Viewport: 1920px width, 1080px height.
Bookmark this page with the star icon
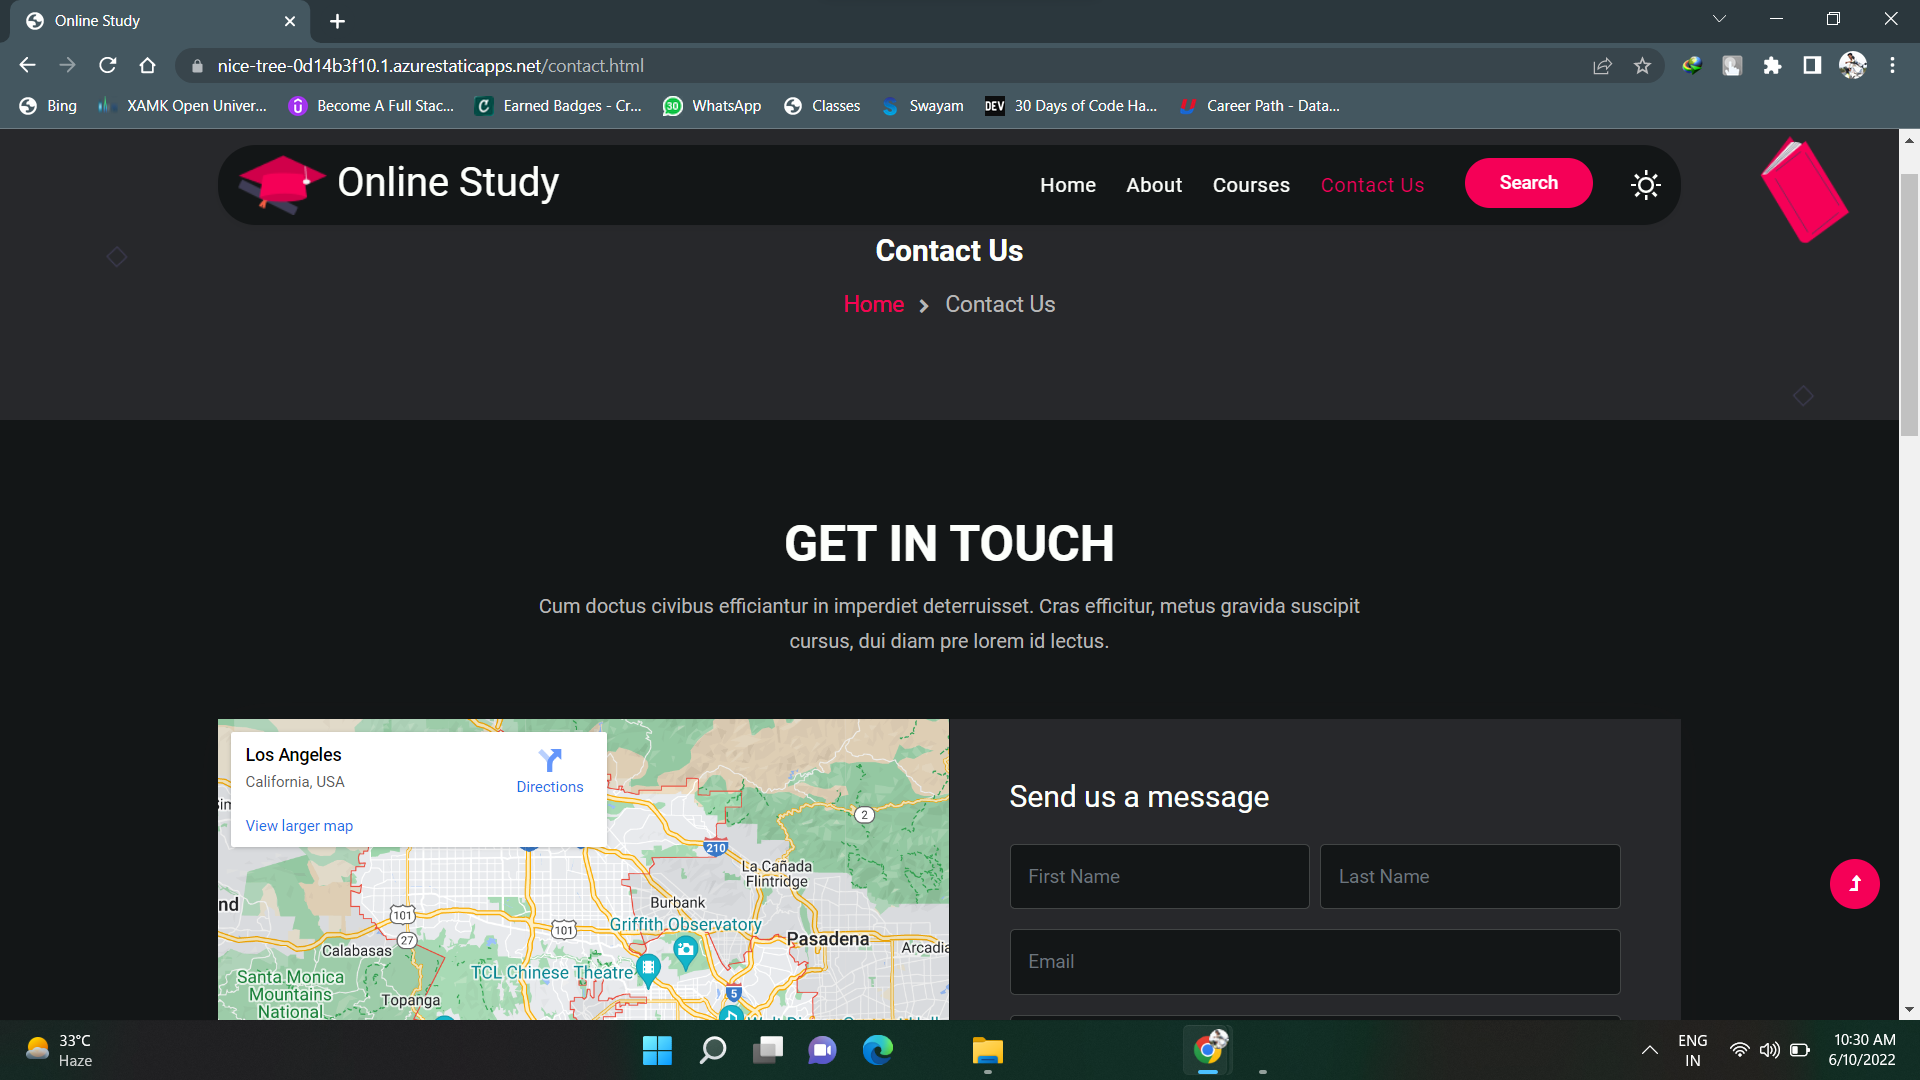(1642, 66)
